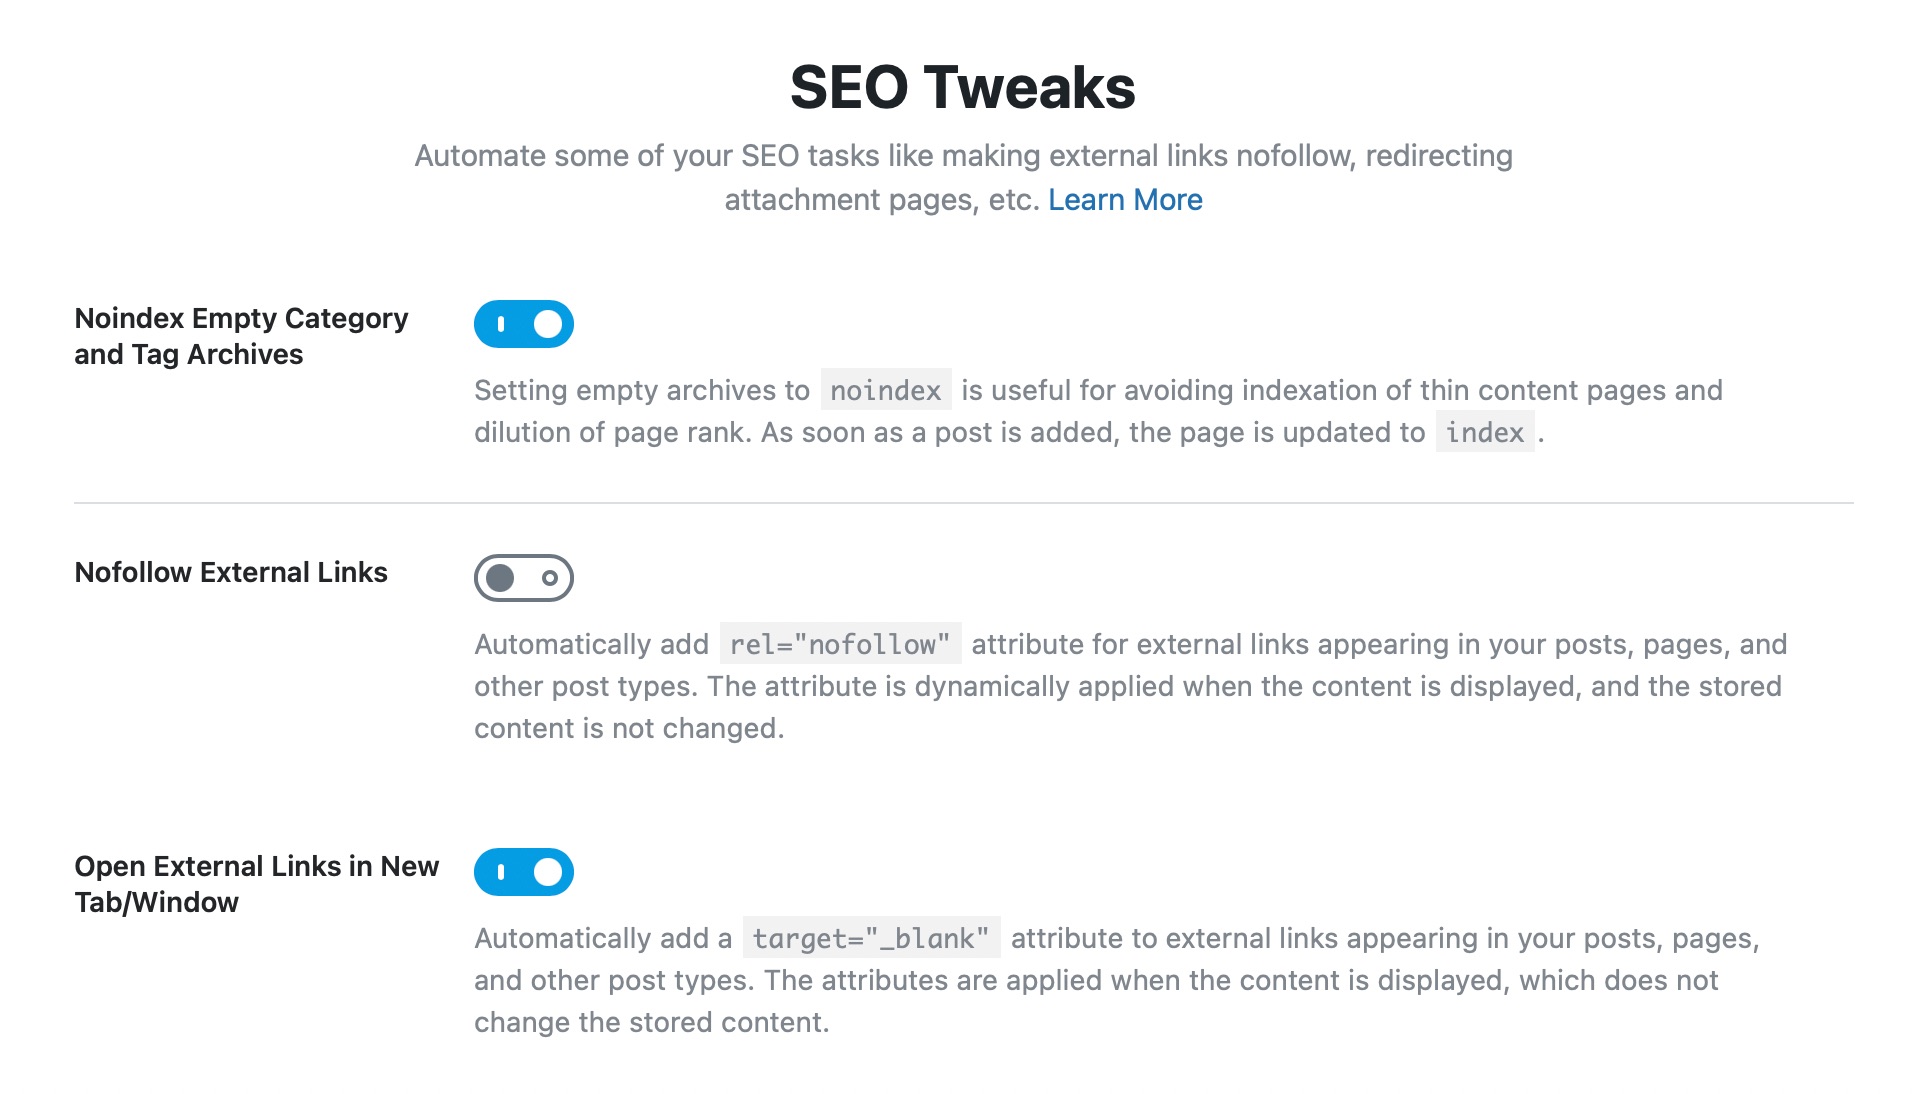This screenshot has width=1926, height=1094.
Task: Click the rel="nofollow" code text
Action: (840, 644)
